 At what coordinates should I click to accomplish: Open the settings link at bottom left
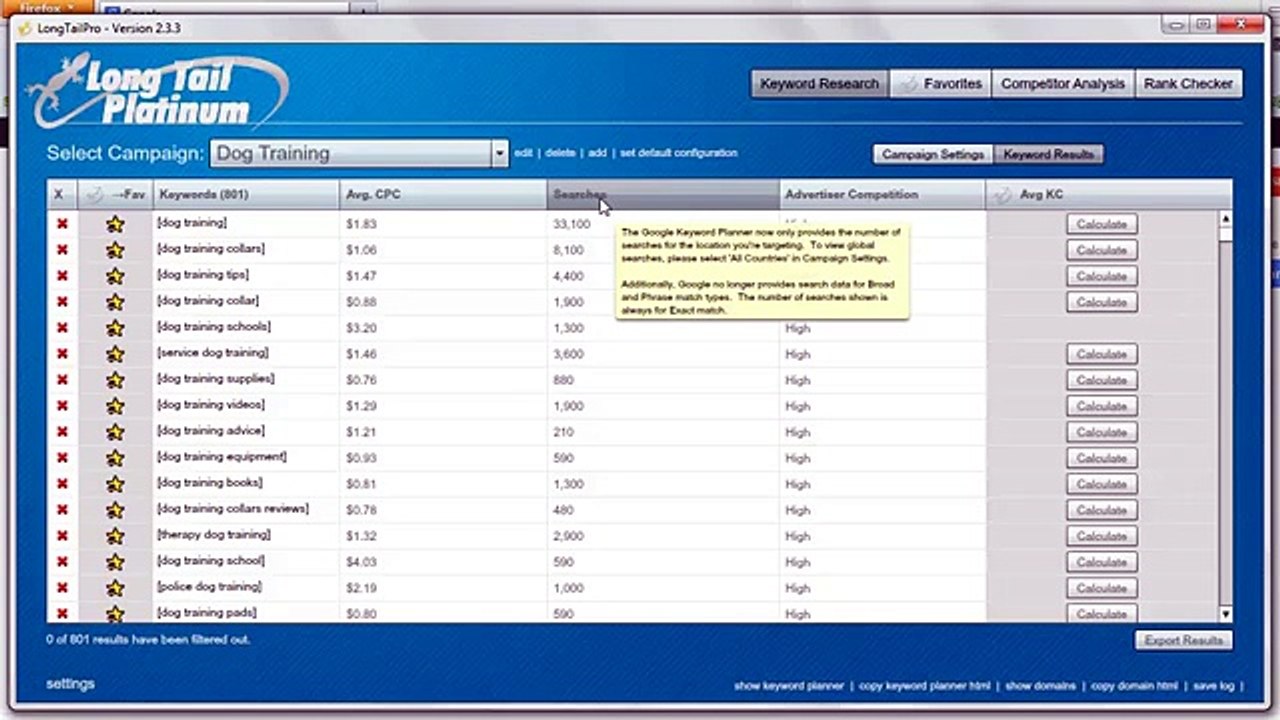coord(70,684)
